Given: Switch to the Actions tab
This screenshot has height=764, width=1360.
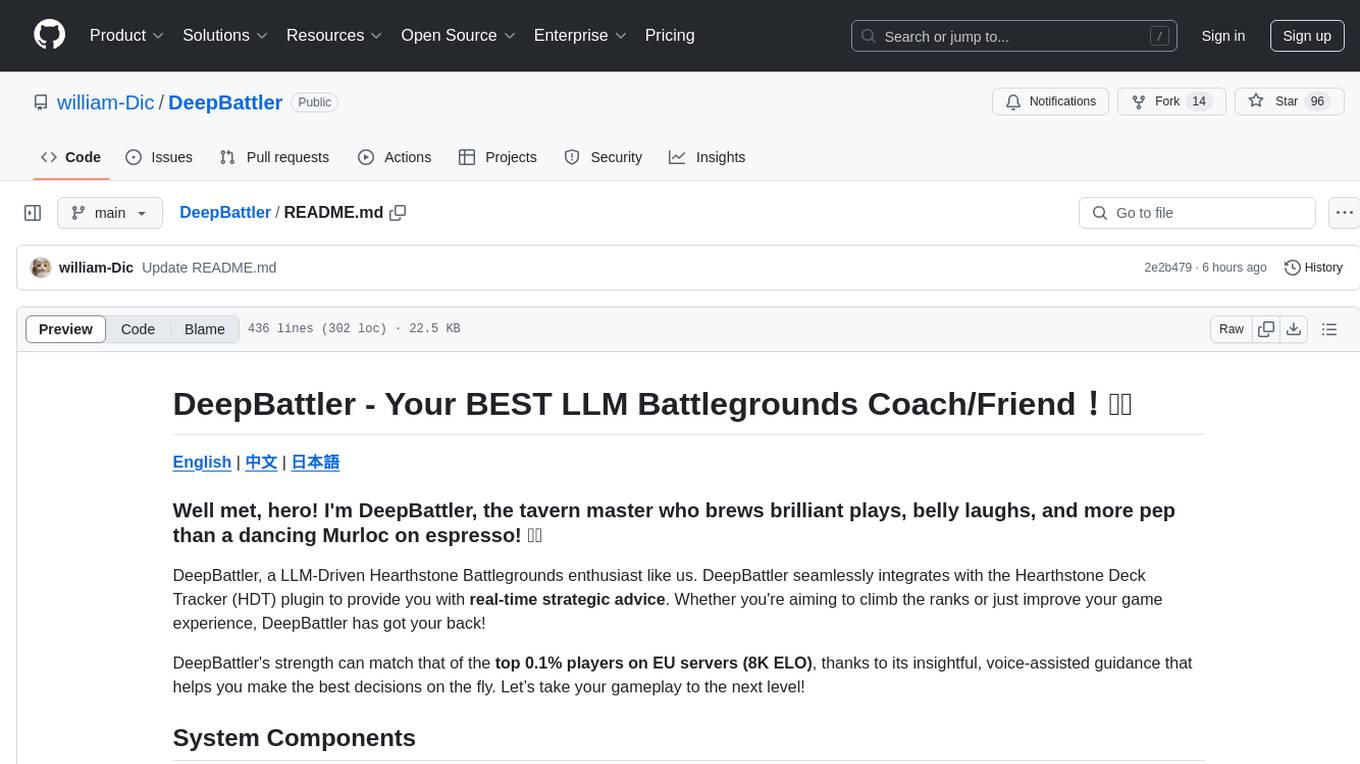Looking at the screenshot, I should tap(394, 157).
